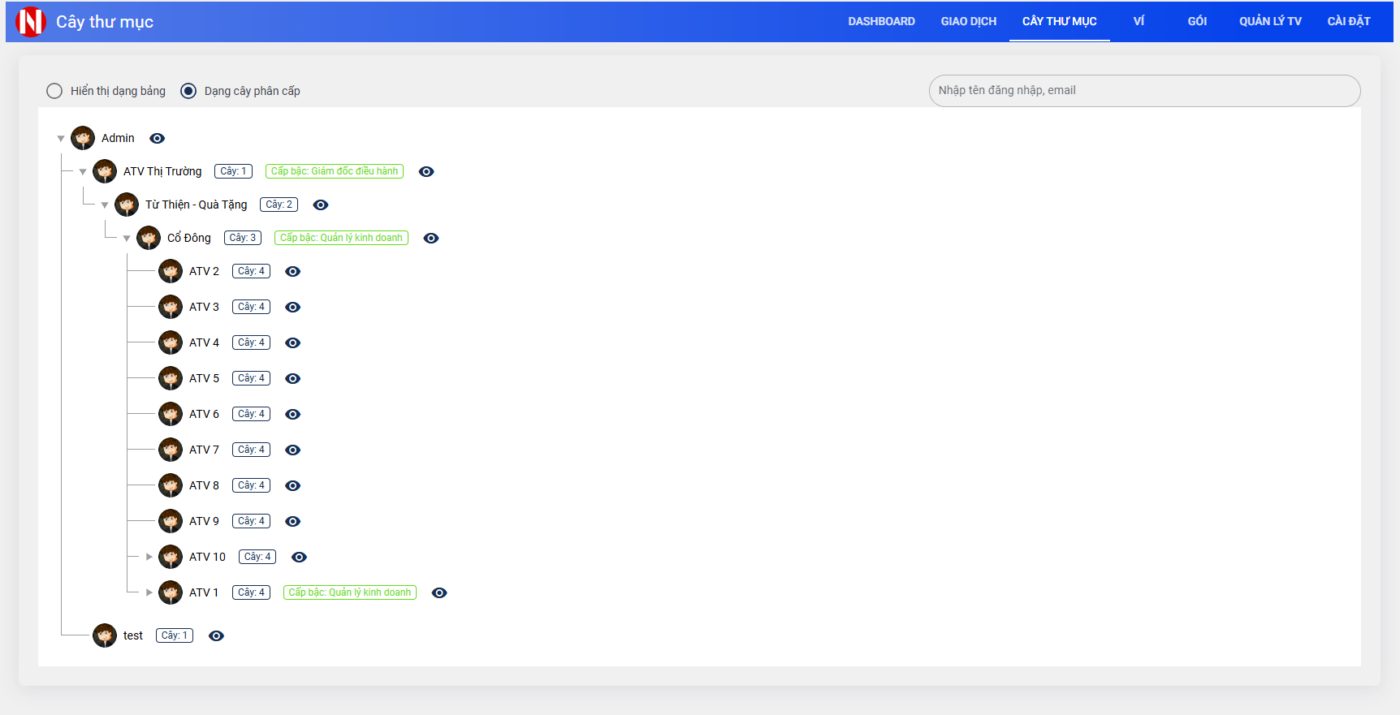Click the eye icon for ATV 5
Image resolution: width=1400 pixels, height=715 pixels.
(293, 379)
